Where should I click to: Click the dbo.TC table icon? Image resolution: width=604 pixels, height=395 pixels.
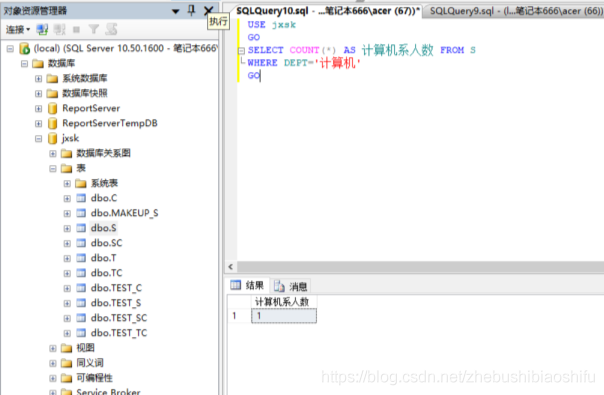[x=81, y=273]
